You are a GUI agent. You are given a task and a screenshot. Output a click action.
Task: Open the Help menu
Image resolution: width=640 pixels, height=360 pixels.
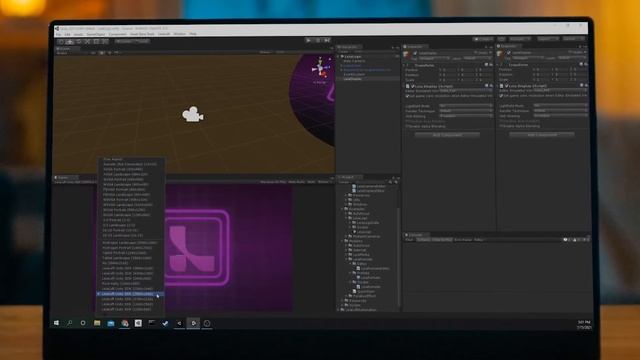click(x=193, y=34)
